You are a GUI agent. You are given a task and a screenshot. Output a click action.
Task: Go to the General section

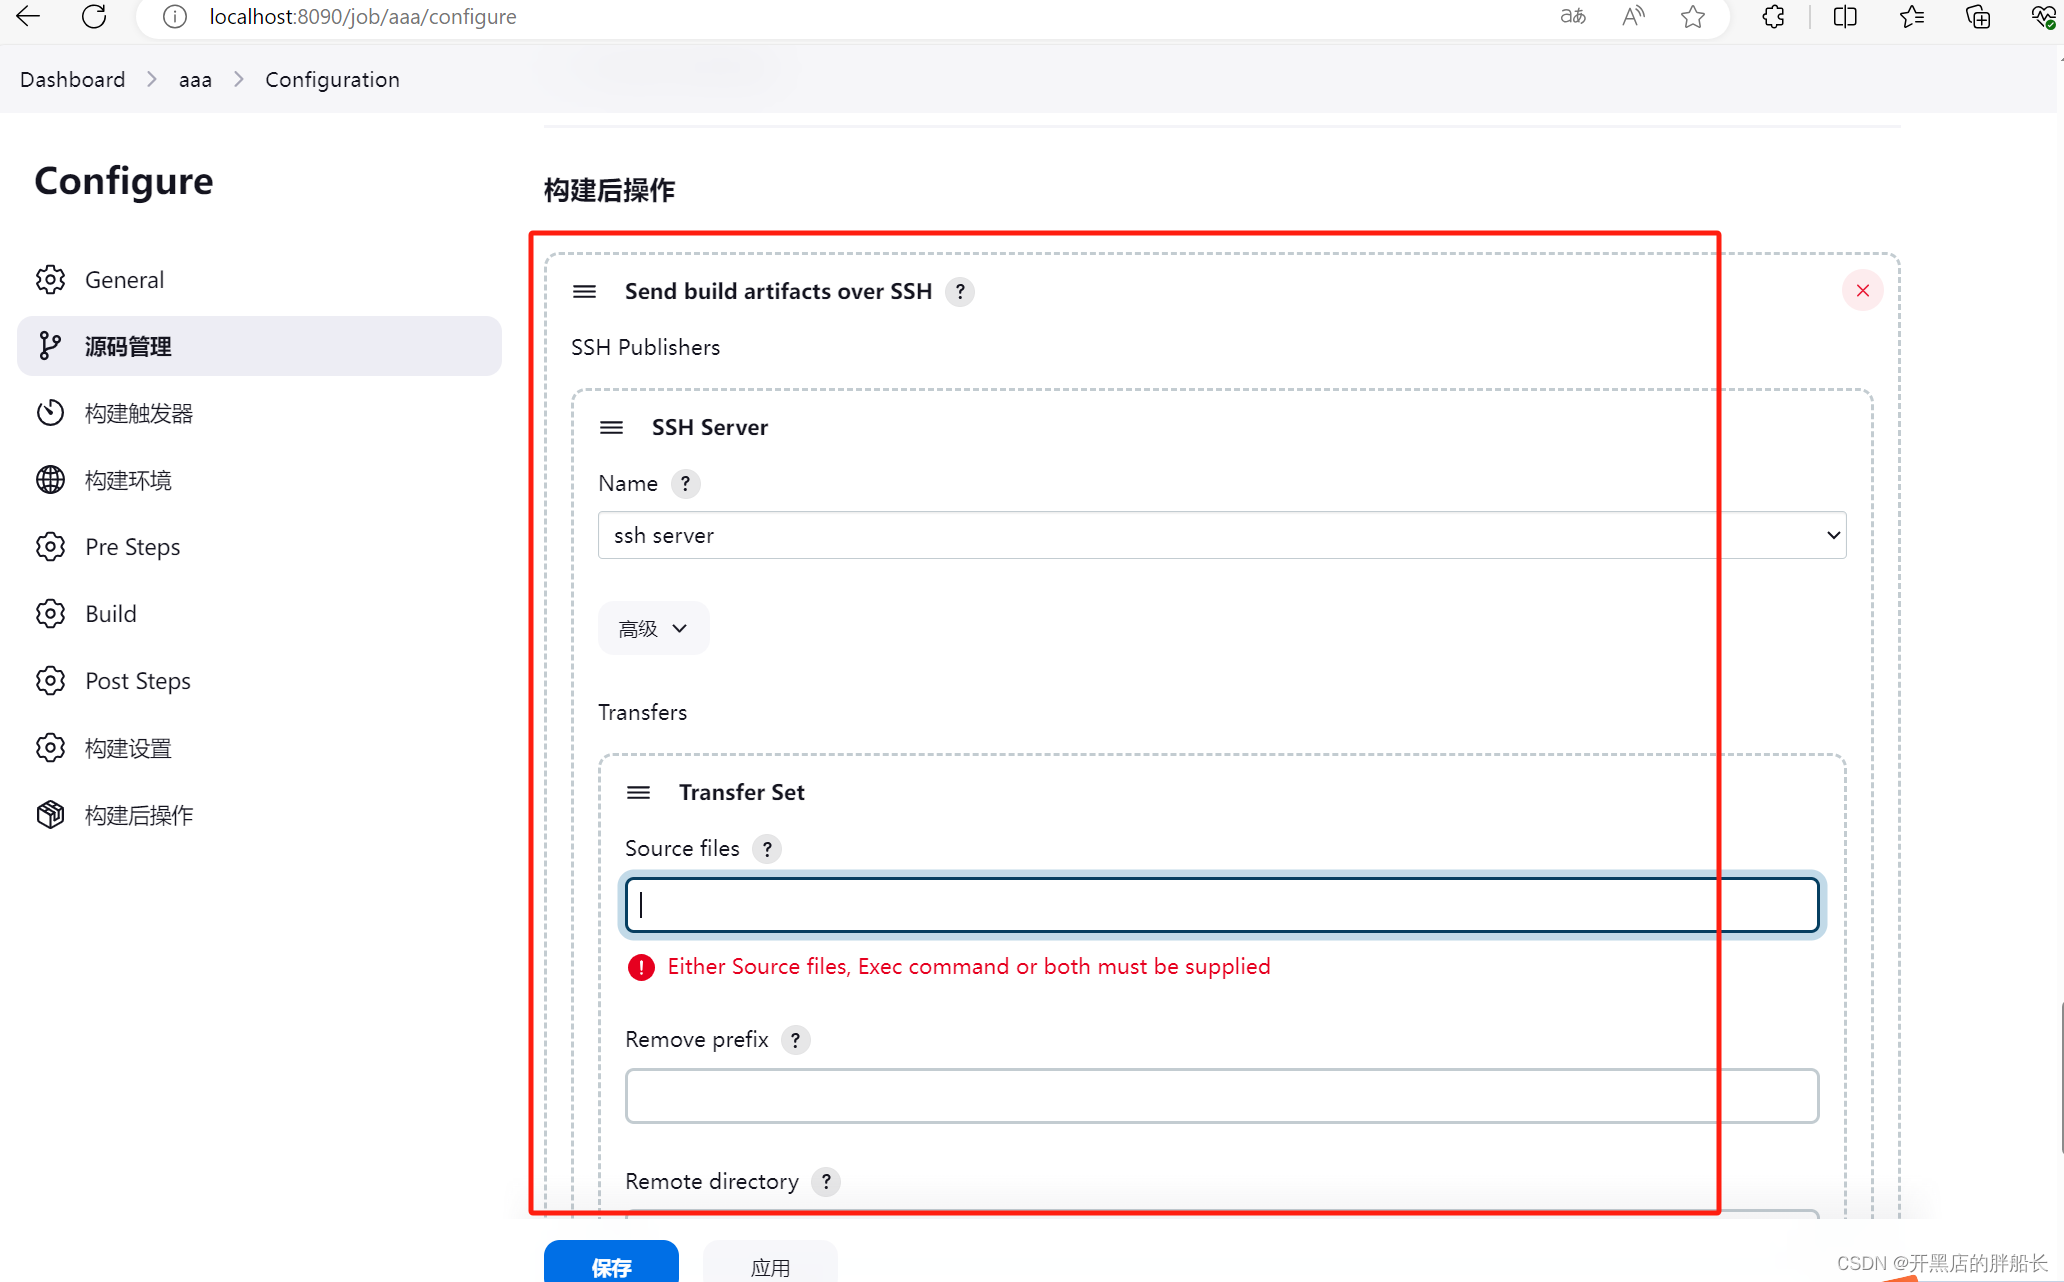pyautogui.click(x=259, y=280)
